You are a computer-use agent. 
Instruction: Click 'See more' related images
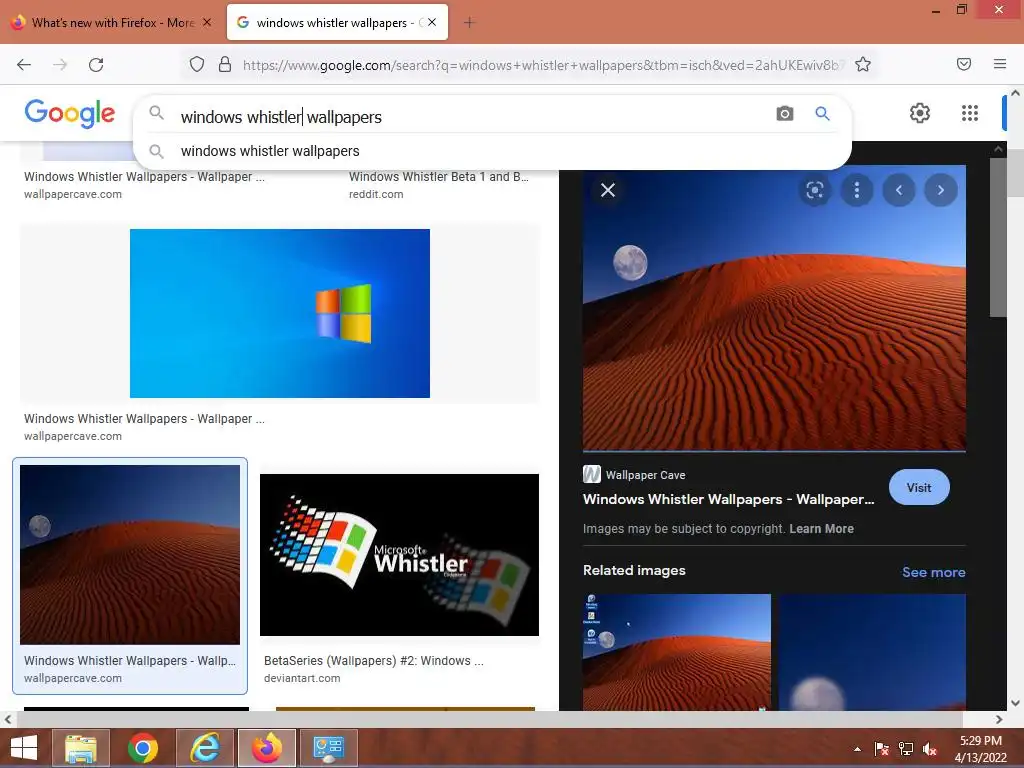(x=933, y=572)
